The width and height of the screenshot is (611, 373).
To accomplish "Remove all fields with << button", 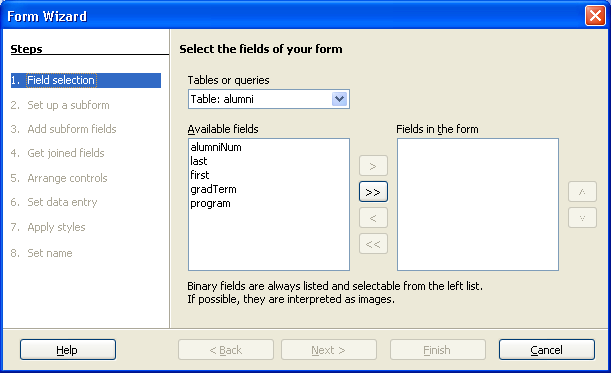I will pos(373,244).
